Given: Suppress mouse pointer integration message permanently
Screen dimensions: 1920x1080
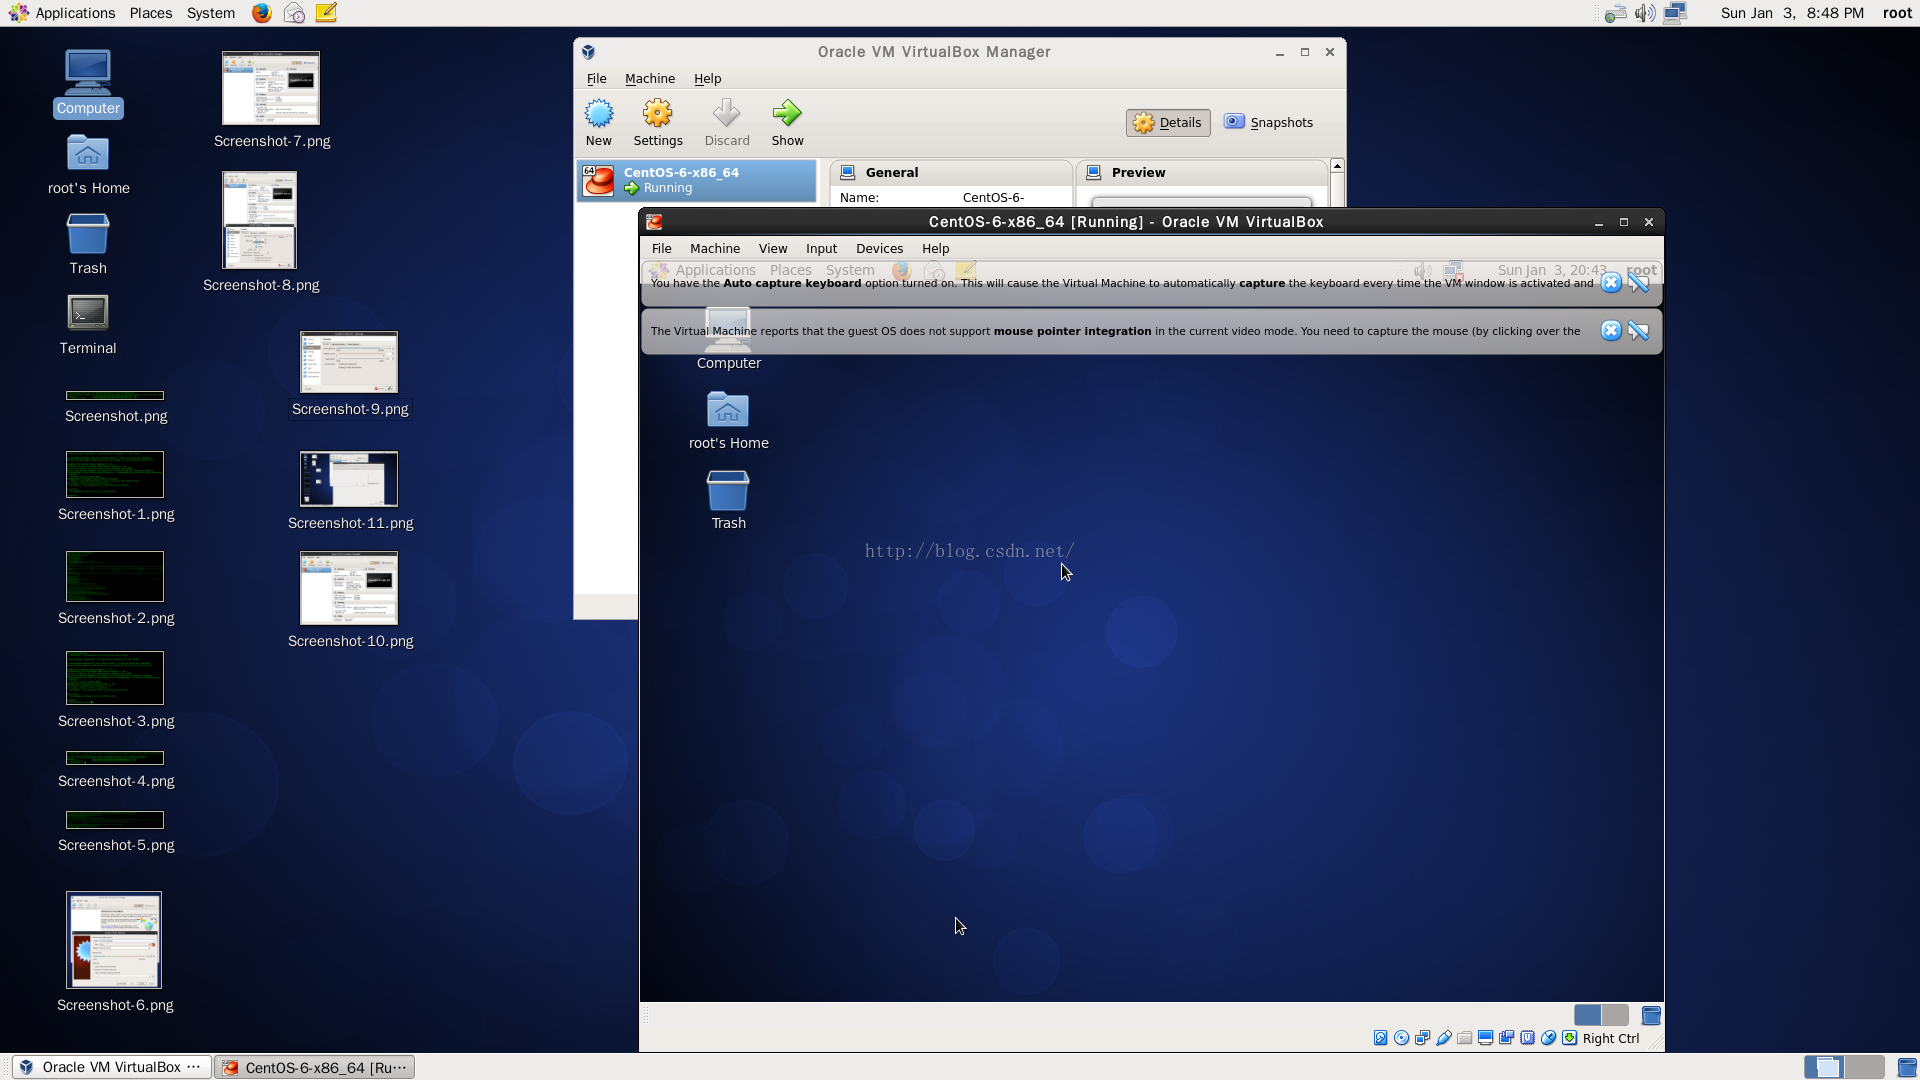Looking at the screenshot, I should click(1639, 331).
